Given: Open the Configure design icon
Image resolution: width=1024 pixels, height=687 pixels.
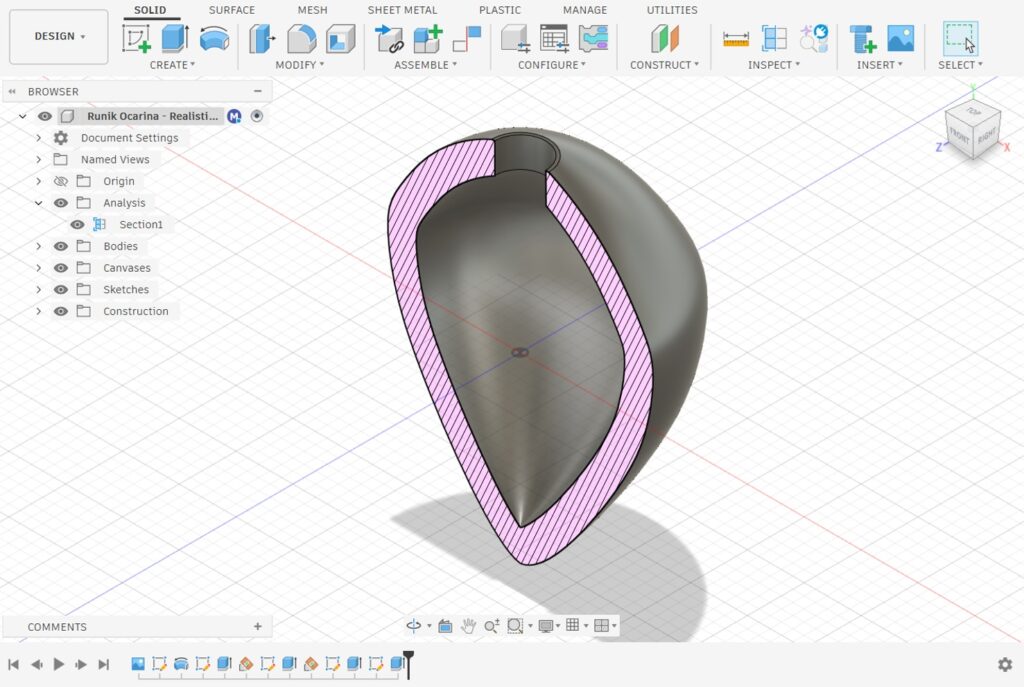Looking at the screenshot, I should click(515, 39).
